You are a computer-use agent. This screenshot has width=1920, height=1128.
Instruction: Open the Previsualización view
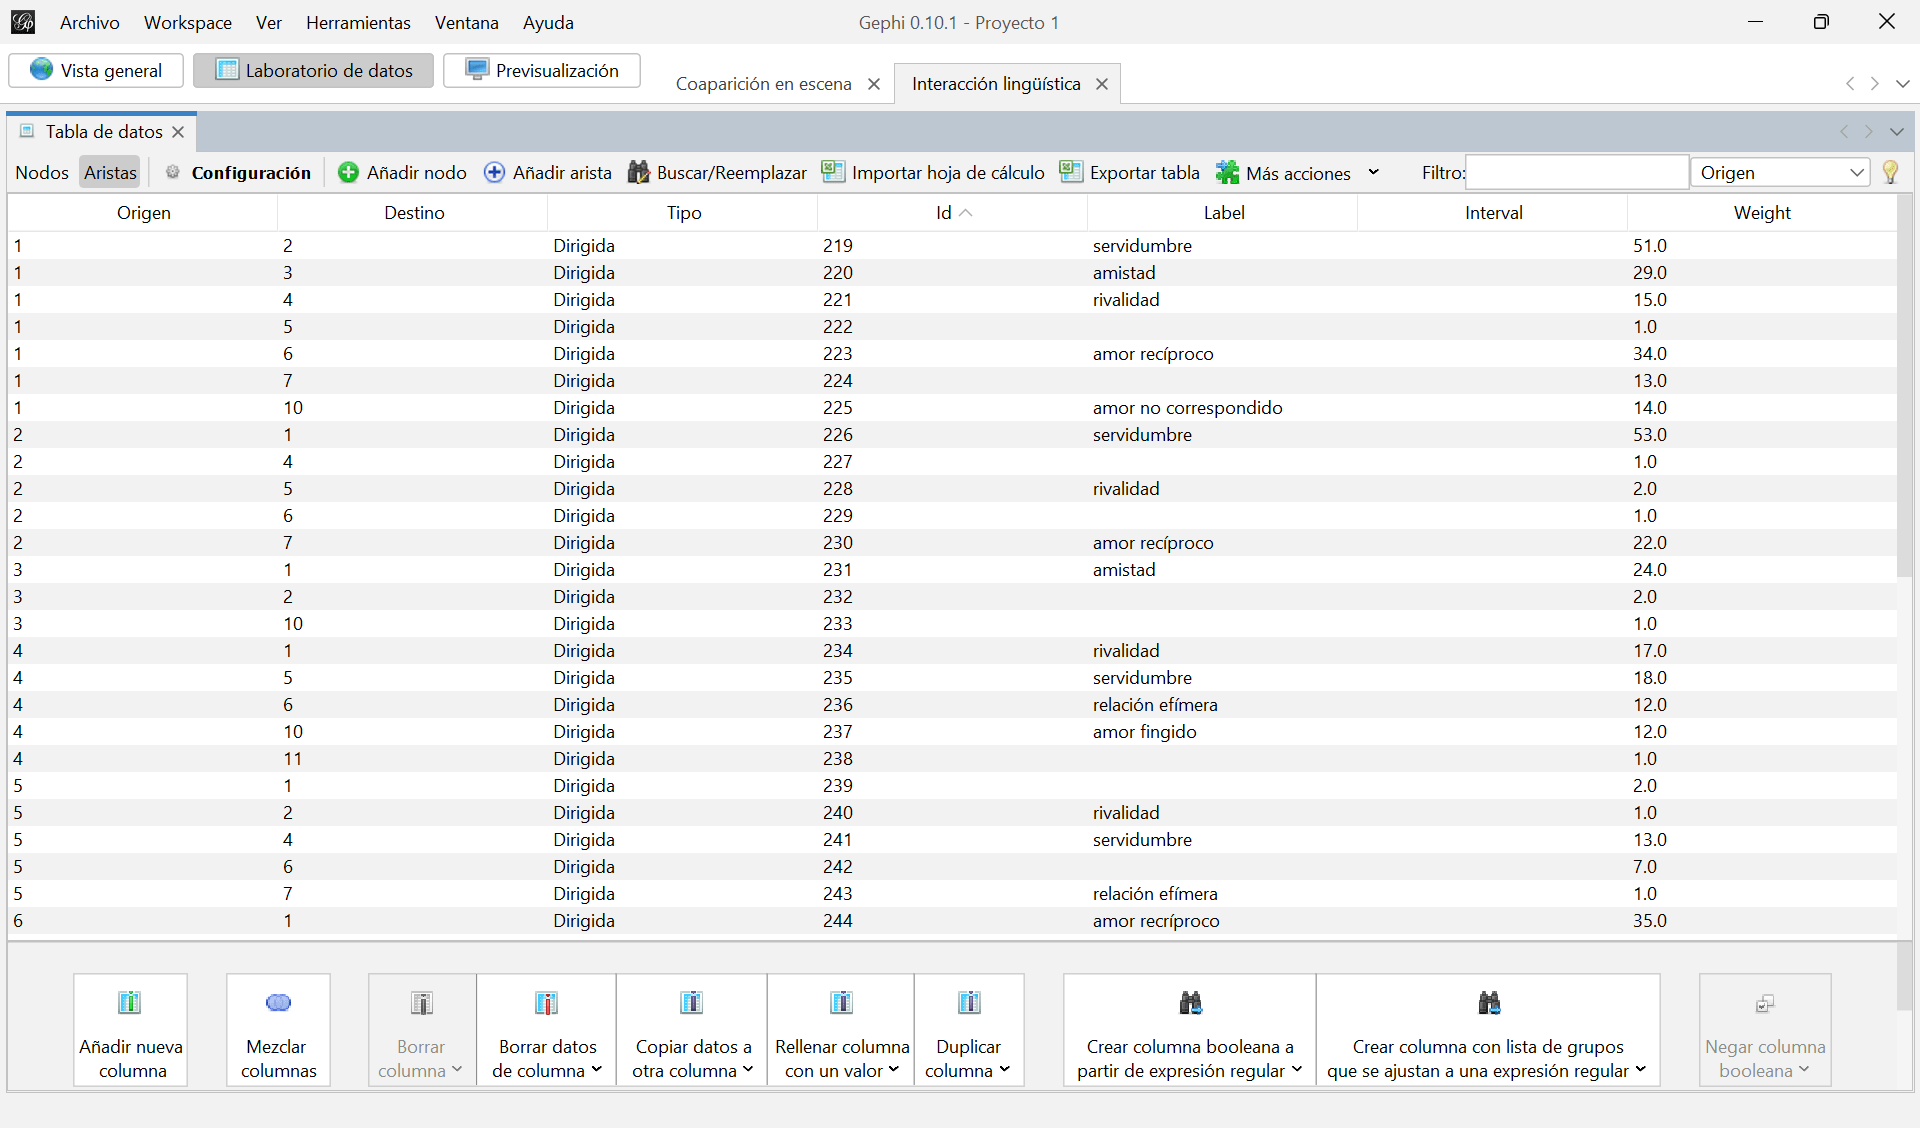coord(542,71)
